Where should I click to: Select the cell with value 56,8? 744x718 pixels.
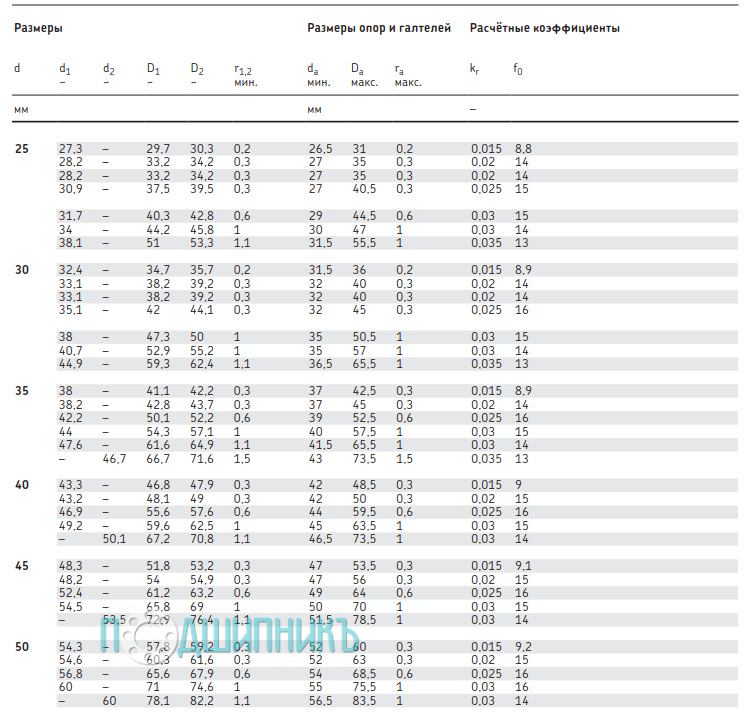70,674
